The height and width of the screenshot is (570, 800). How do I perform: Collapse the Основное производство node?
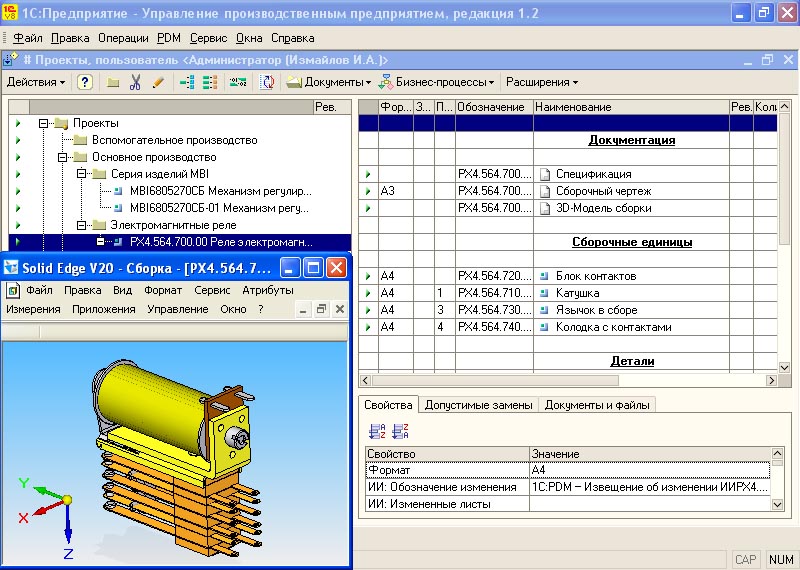coord(62,157)
